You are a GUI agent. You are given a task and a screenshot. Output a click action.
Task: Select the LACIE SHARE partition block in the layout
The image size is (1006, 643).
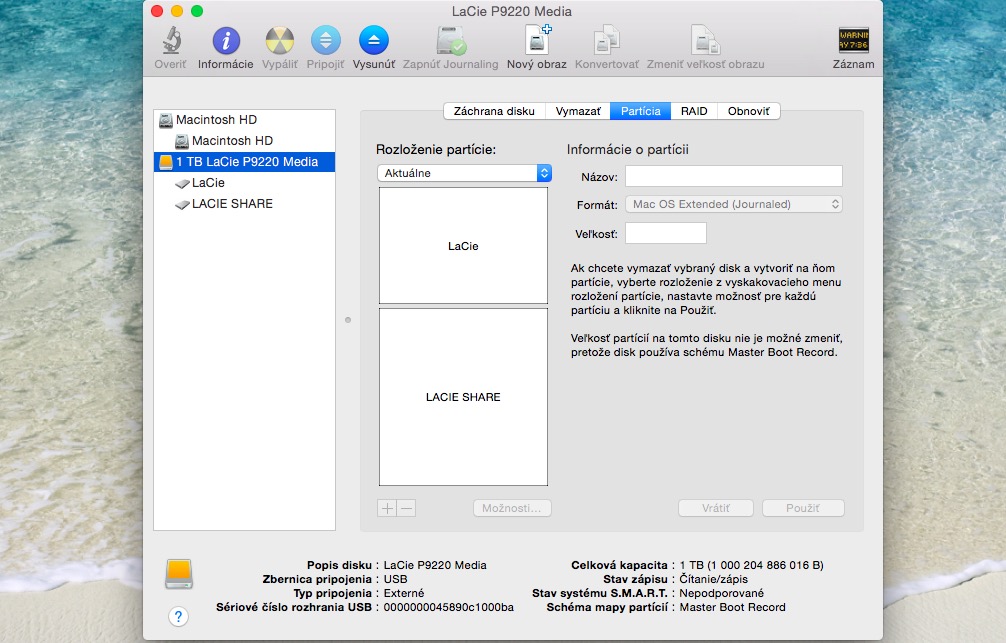coord(463,397)
